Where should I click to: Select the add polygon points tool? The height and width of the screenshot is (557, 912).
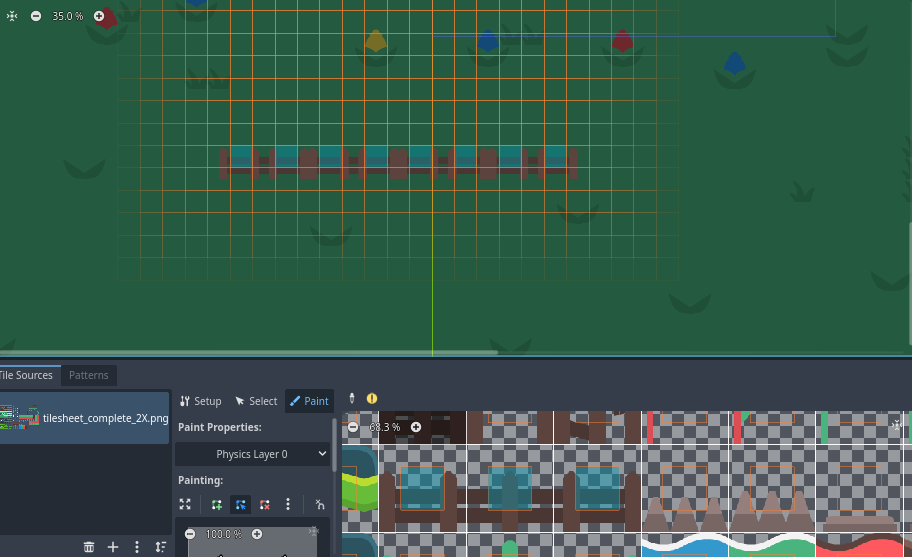217,504
